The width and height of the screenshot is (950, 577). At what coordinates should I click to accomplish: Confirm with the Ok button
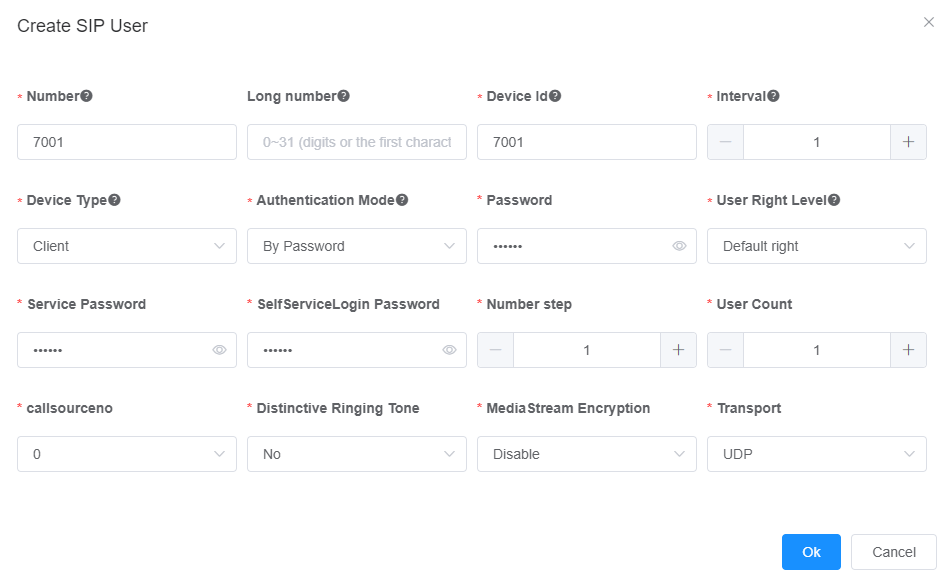(811, 552)
